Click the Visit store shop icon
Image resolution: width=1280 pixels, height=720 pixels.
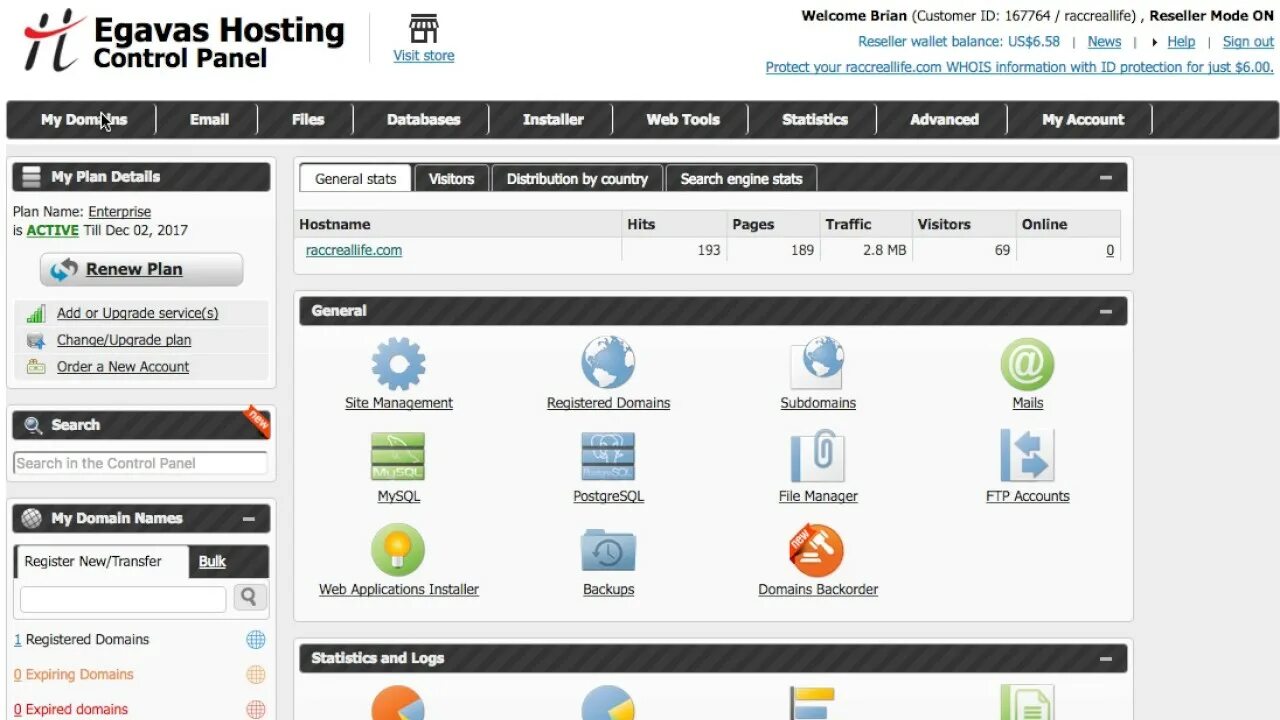click(x=424, y=28)
